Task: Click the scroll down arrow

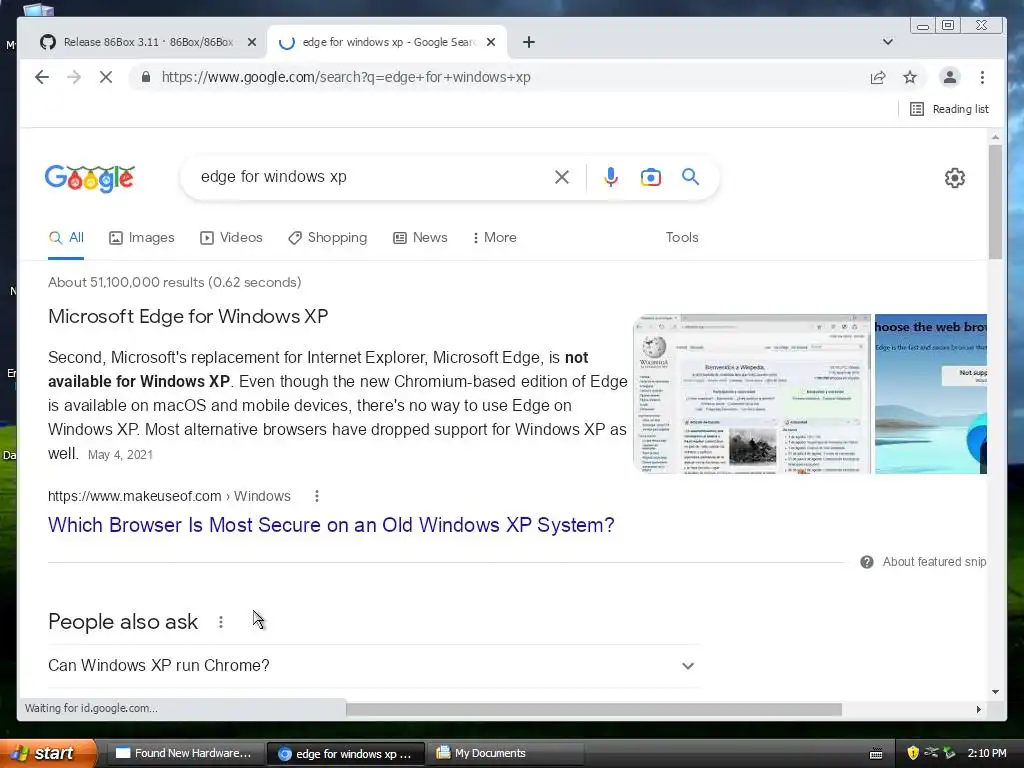Action: click(x=995, y=692)
